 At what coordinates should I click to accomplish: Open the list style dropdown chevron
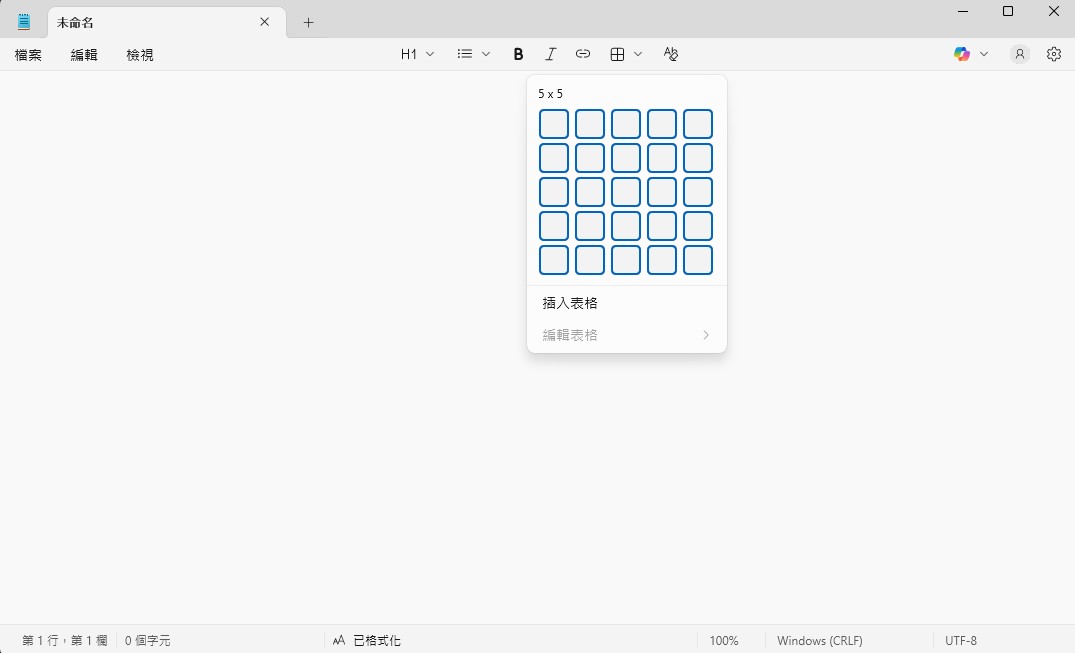[485, 54]
